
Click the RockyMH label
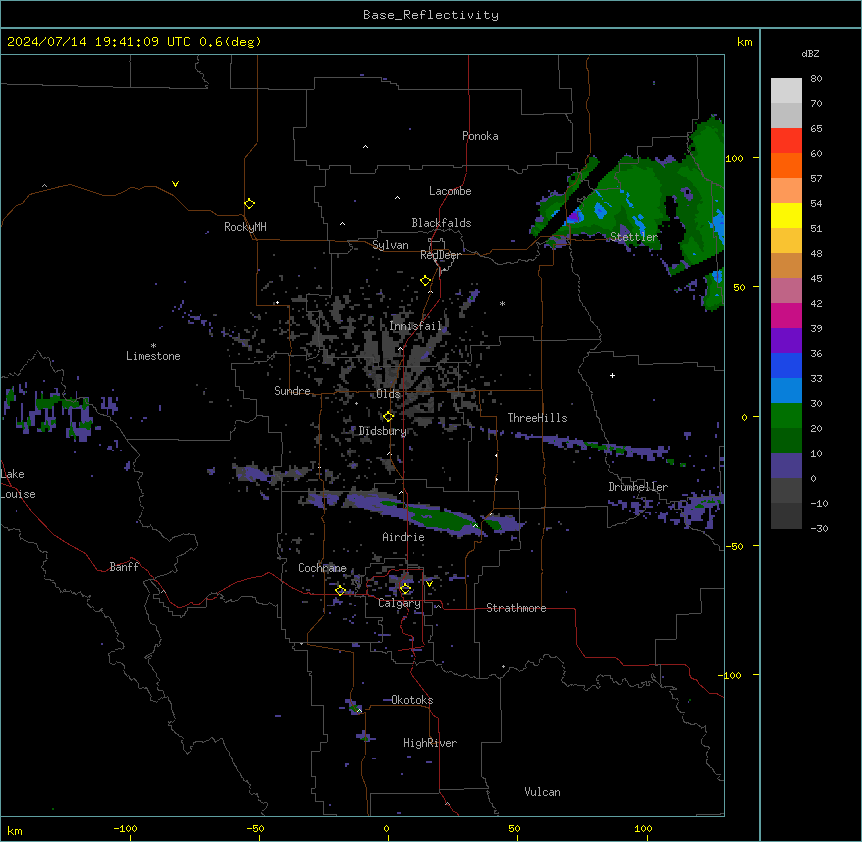(x=245, y=227)
